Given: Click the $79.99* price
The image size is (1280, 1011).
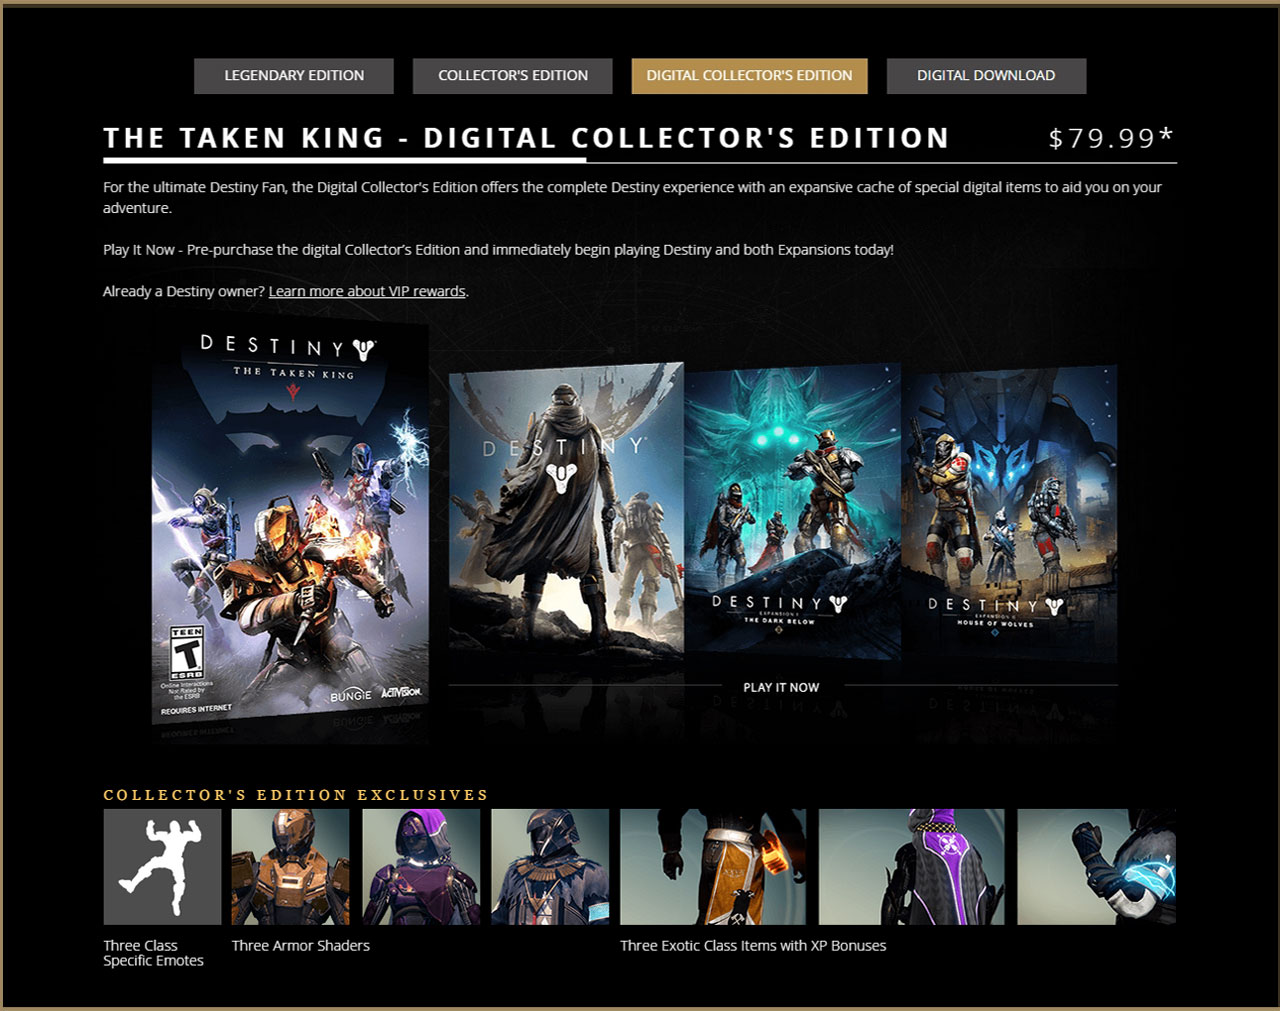Looking at the screenshot, I should (x=1111, y=138).
